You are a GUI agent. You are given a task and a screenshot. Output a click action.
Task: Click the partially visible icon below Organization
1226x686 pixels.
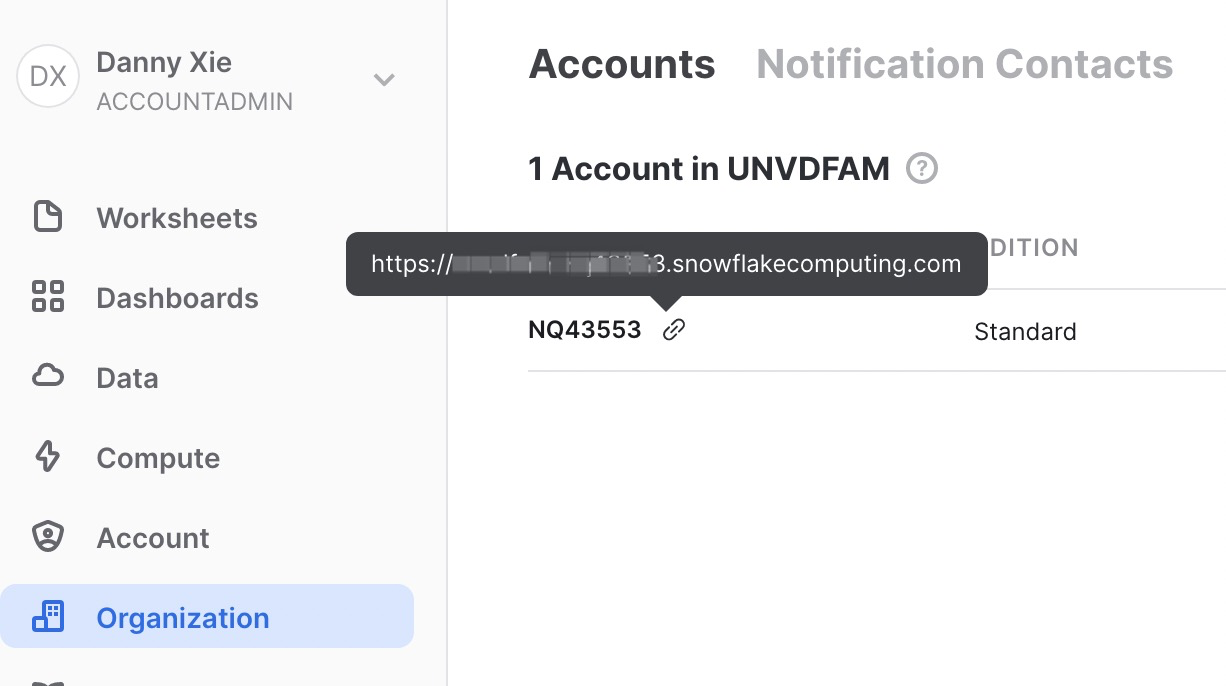pyautogui.click(x=47, y=682)
